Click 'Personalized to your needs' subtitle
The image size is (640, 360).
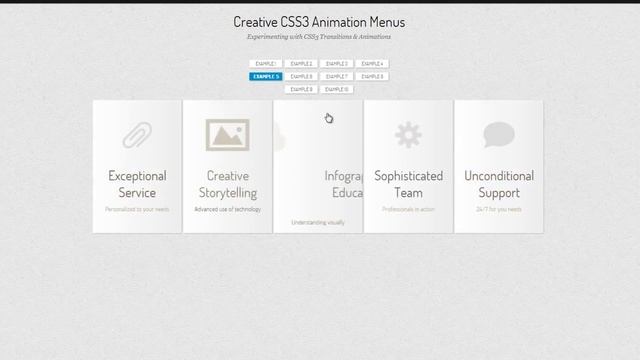tap(137, 209)
